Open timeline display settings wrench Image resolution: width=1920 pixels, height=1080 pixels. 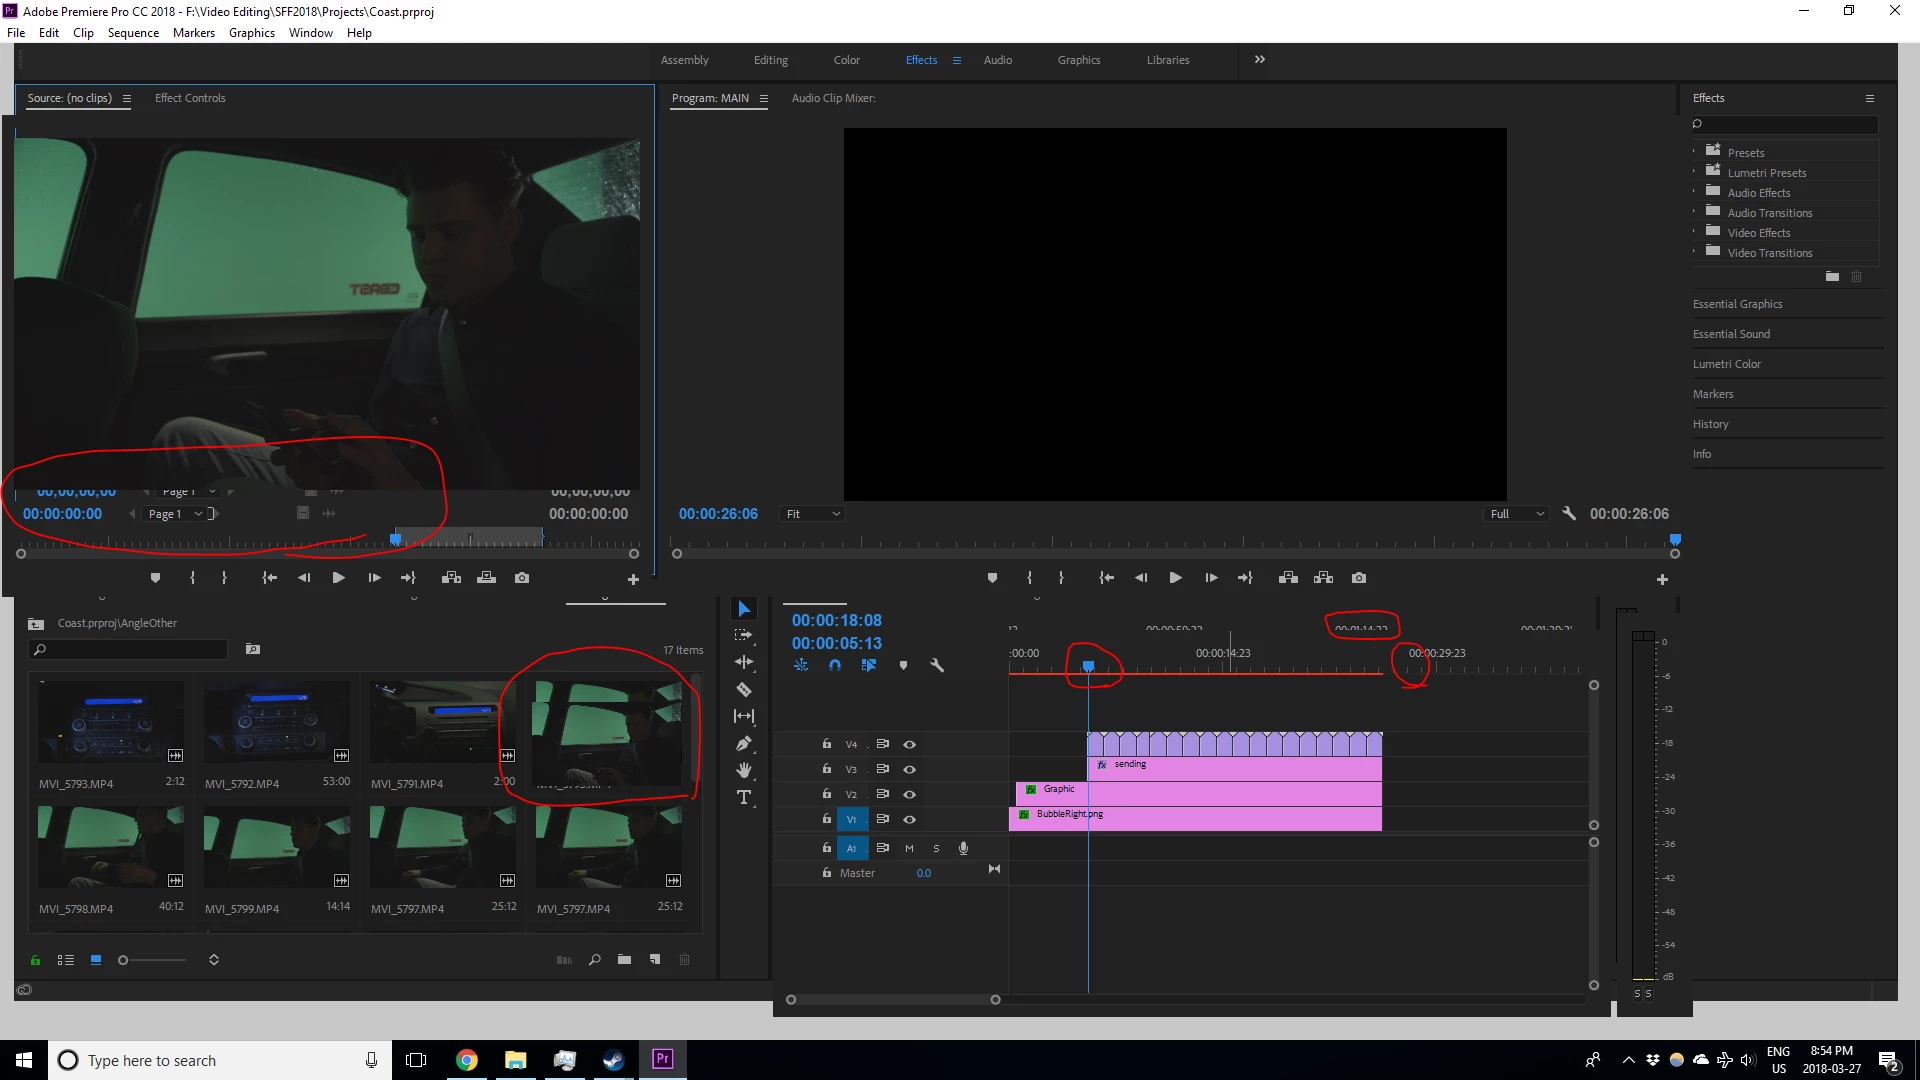937,665
